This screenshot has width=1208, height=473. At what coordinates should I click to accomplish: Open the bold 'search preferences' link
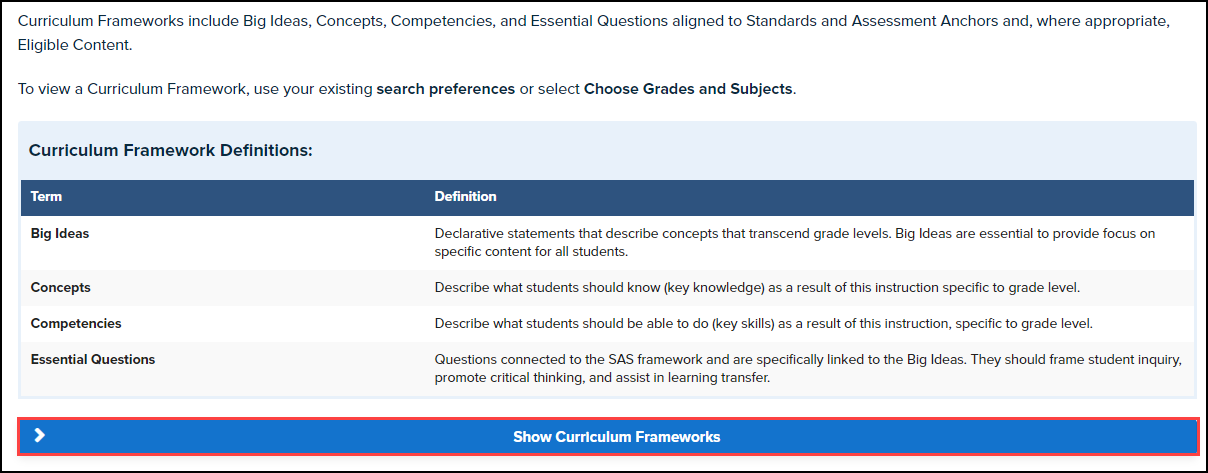point(445,89)
